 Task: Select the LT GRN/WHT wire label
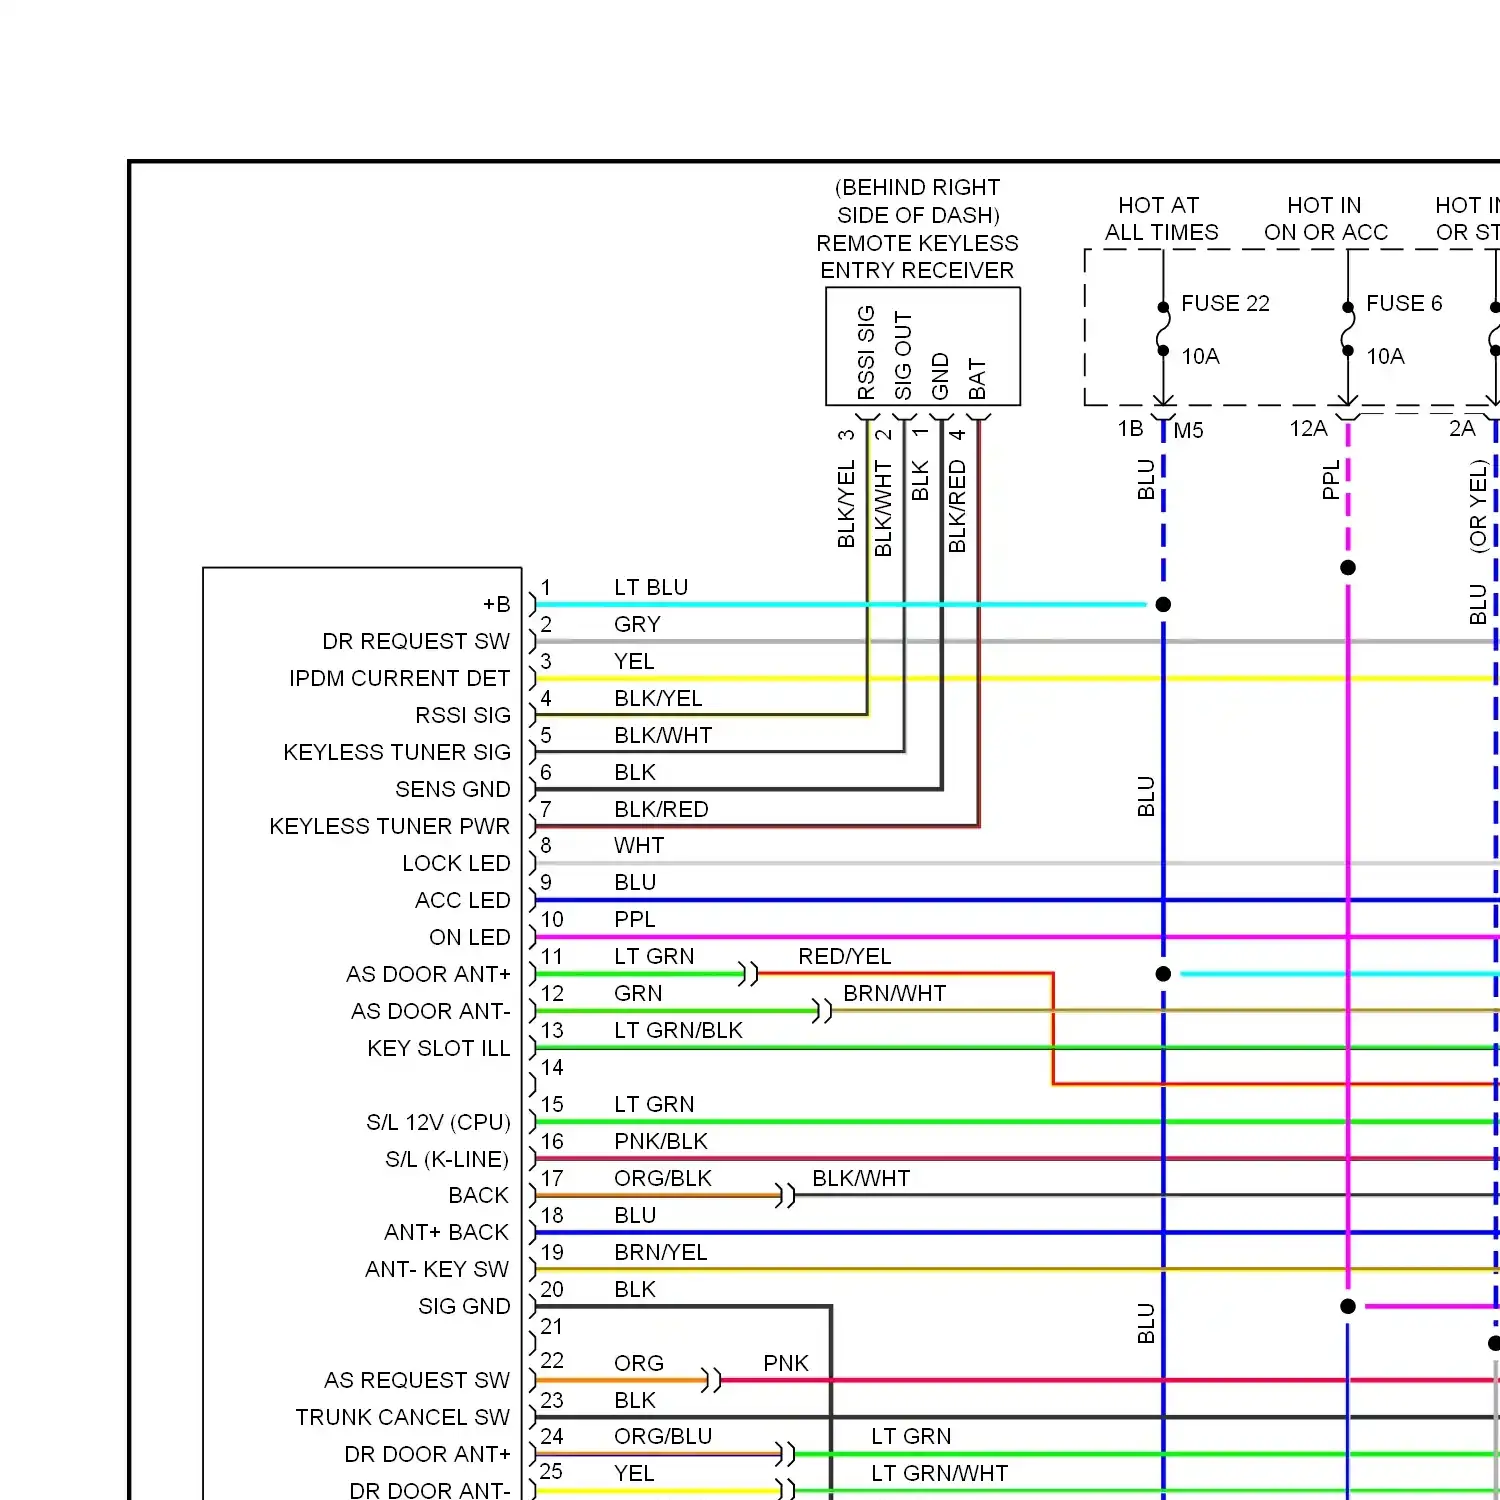pos(940,1473)
